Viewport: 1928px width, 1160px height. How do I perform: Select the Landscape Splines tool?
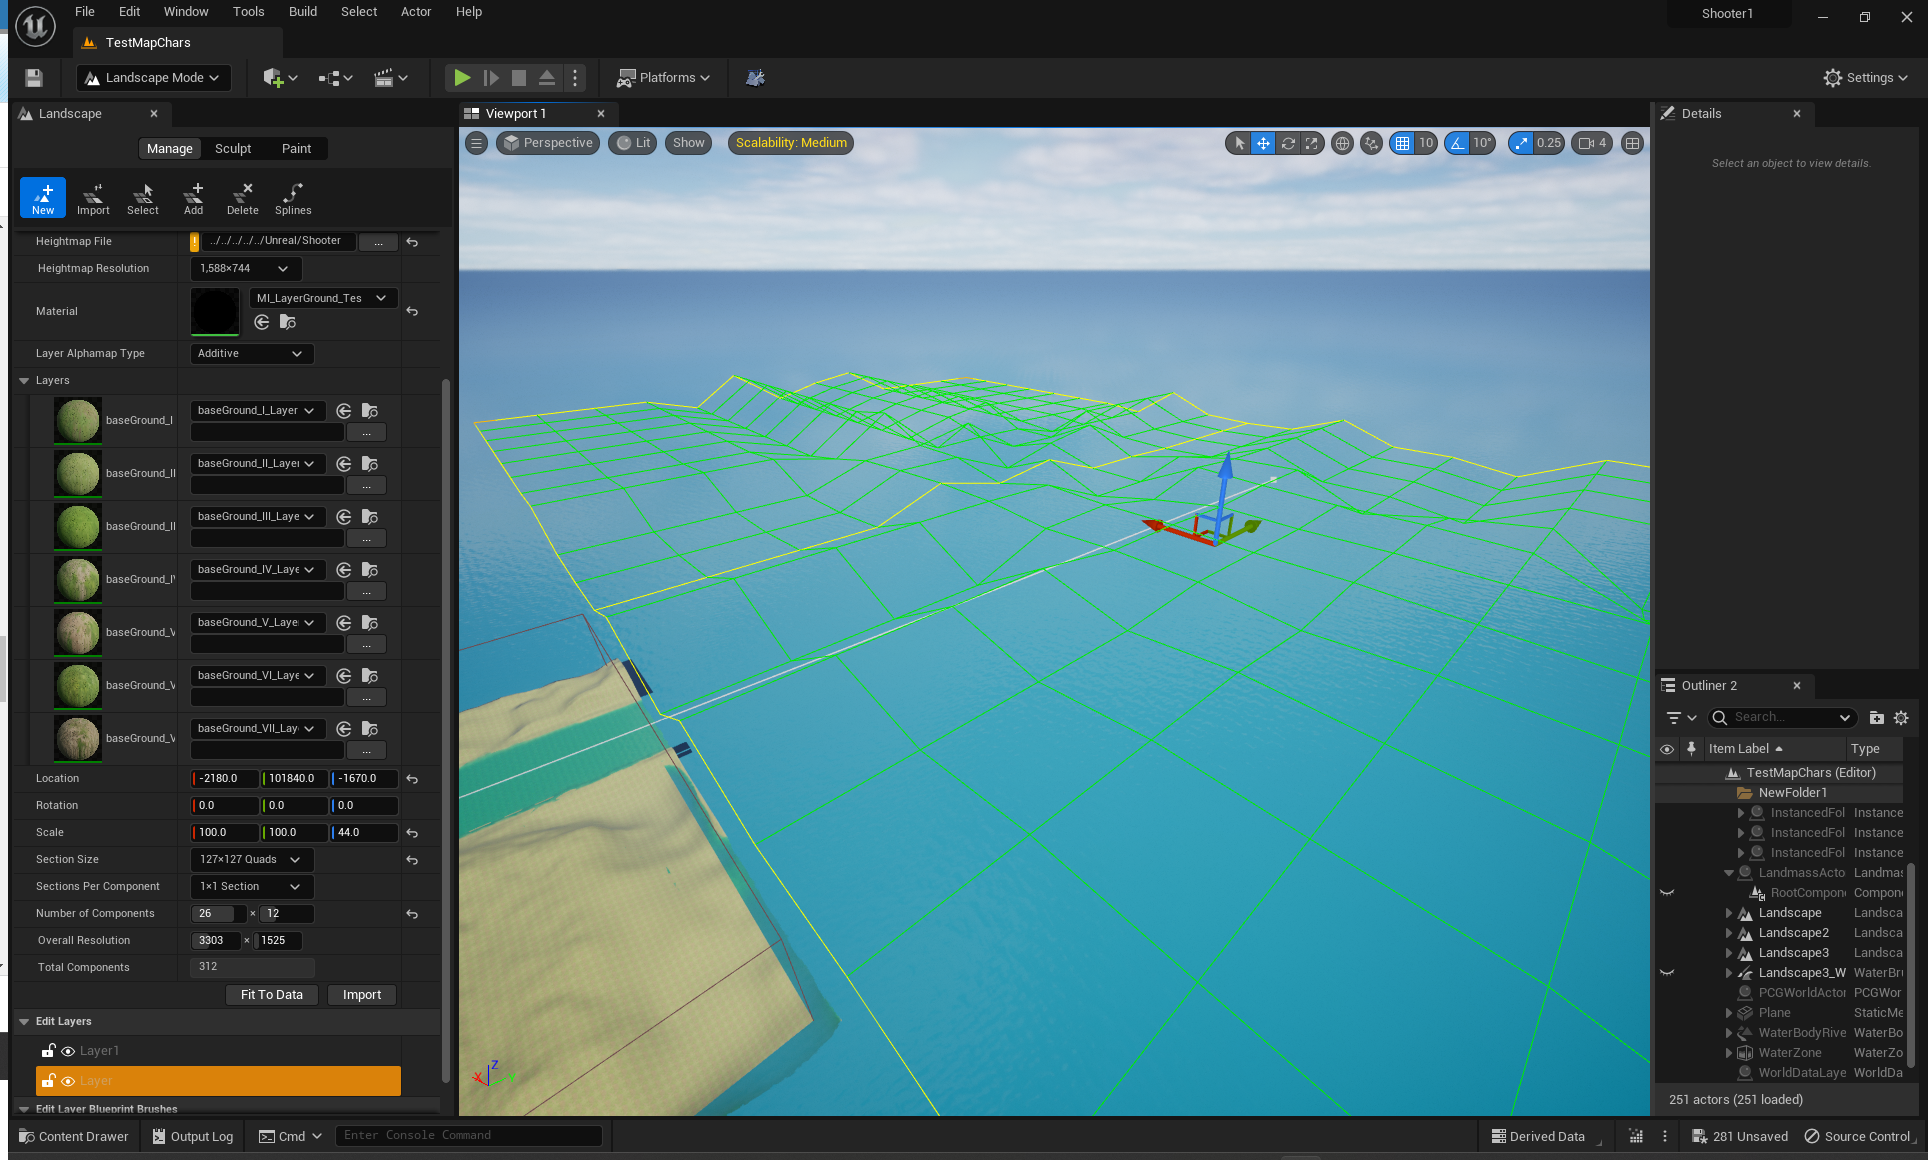click(x=293, y=197)
